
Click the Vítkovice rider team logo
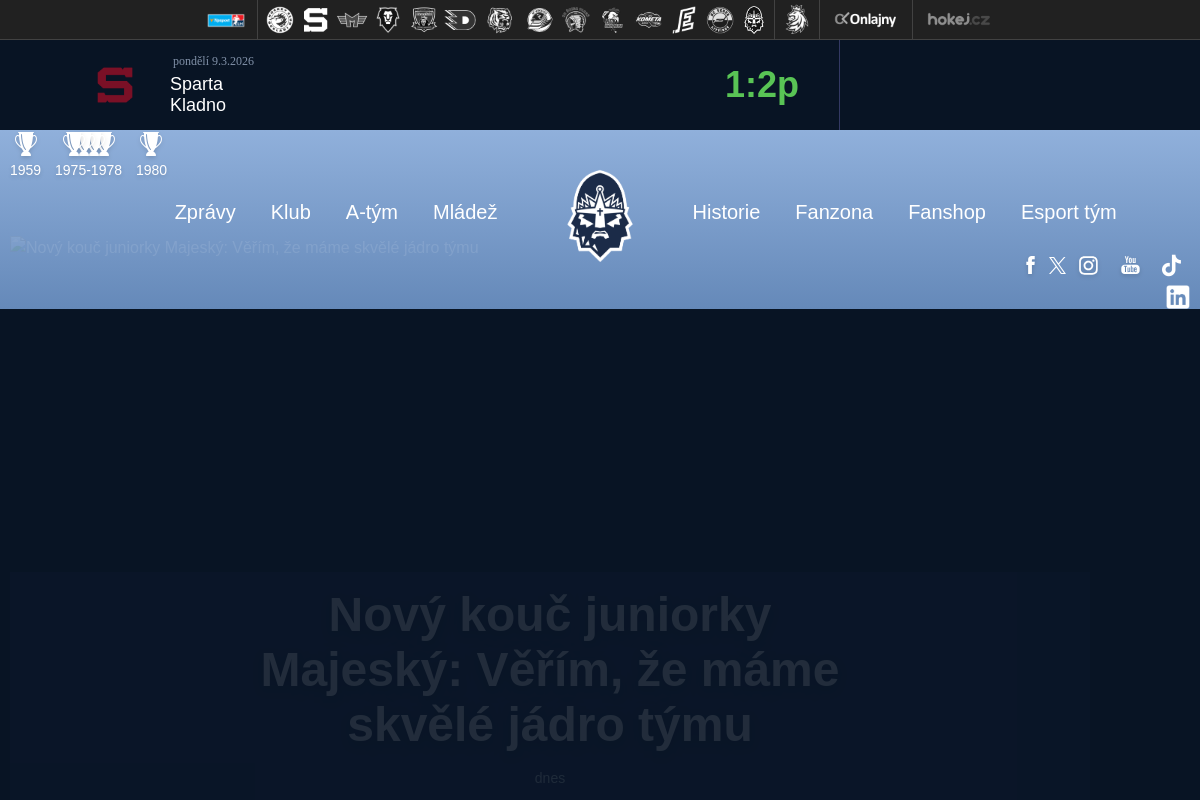click(x=613, y=20)
